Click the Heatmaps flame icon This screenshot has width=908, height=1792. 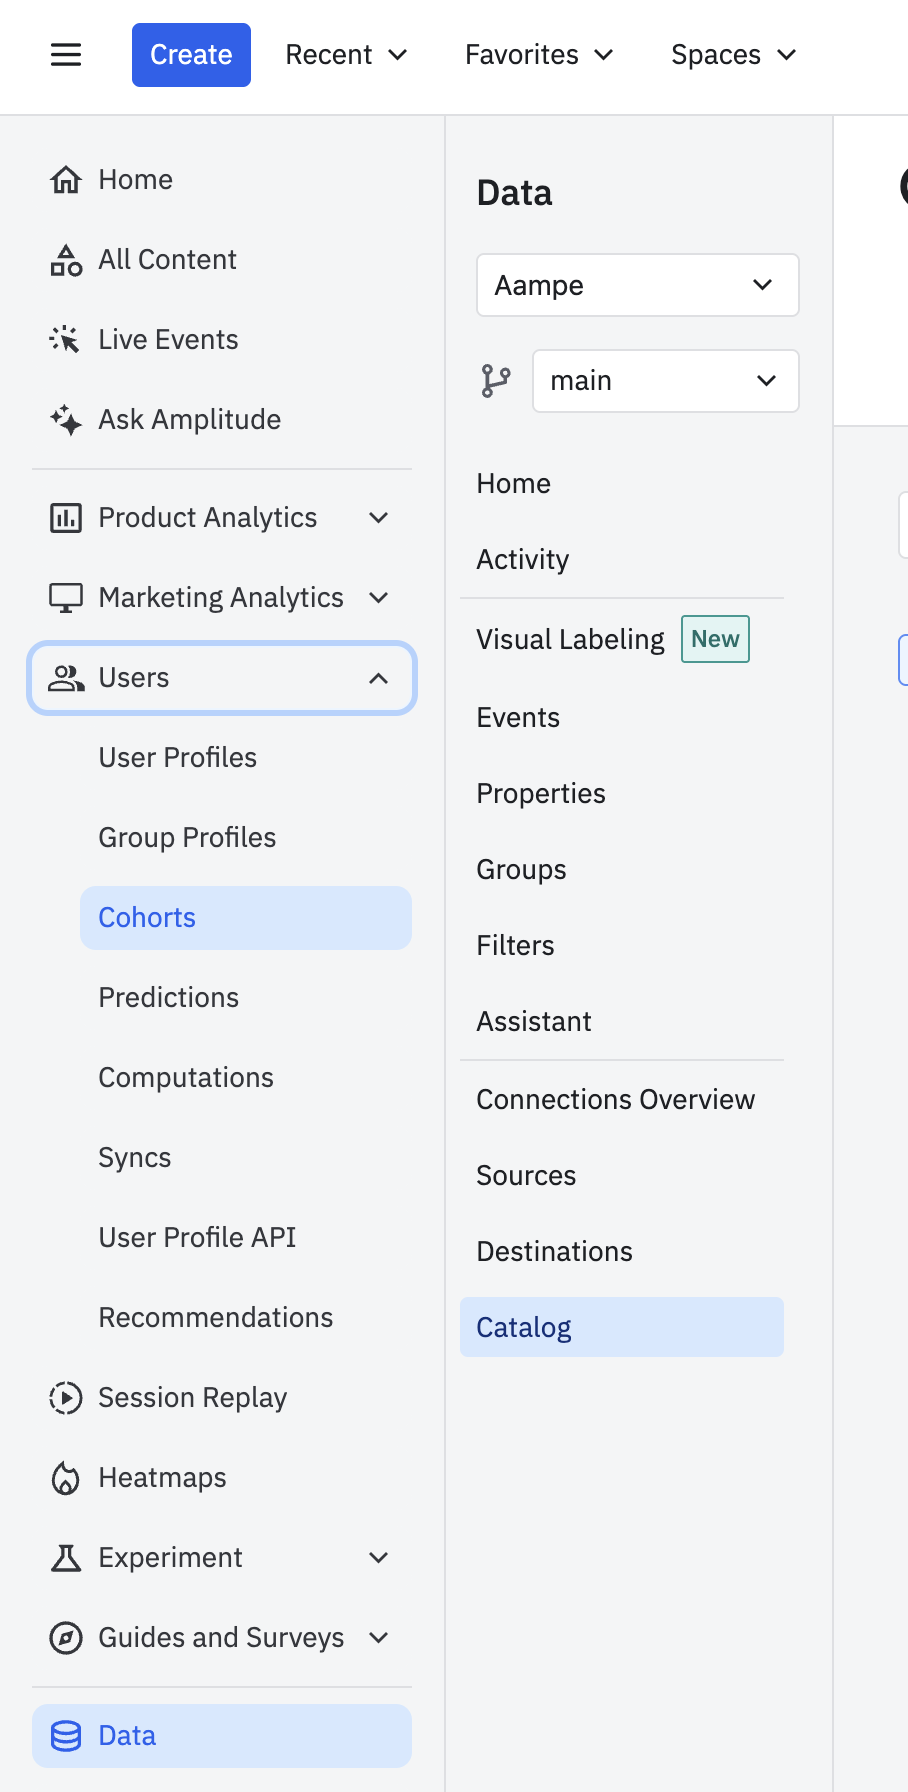[66, 1478]
